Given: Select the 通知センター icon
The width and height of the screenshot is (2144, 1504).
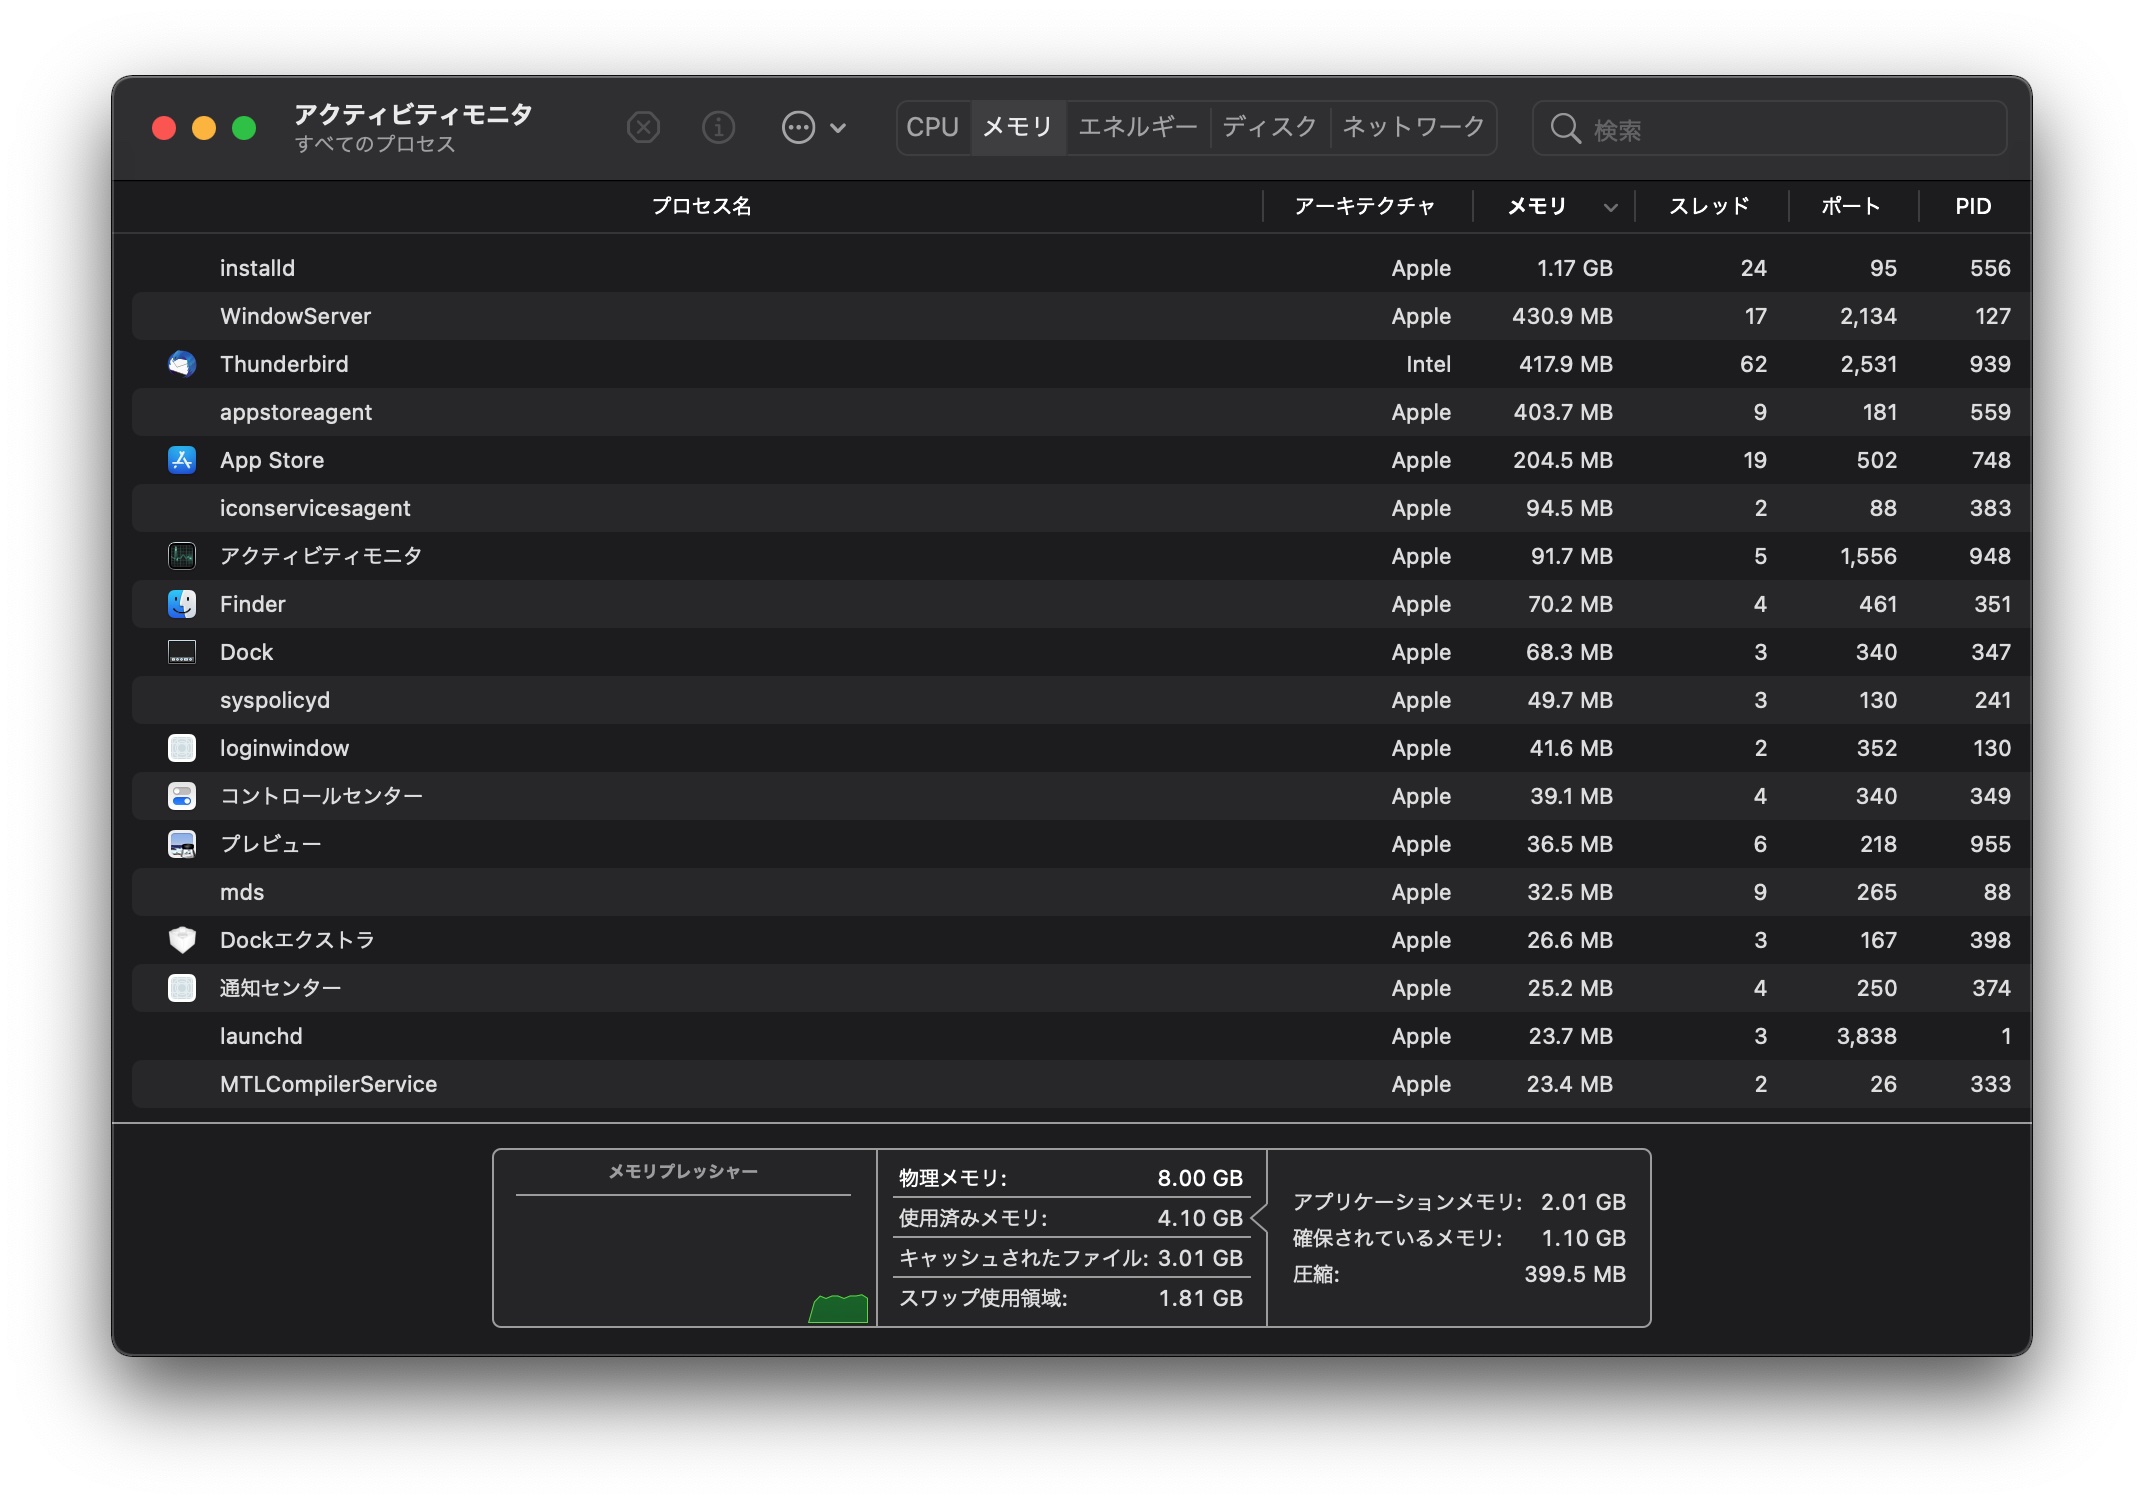Looking at the screenshot, I should (182, 988).
